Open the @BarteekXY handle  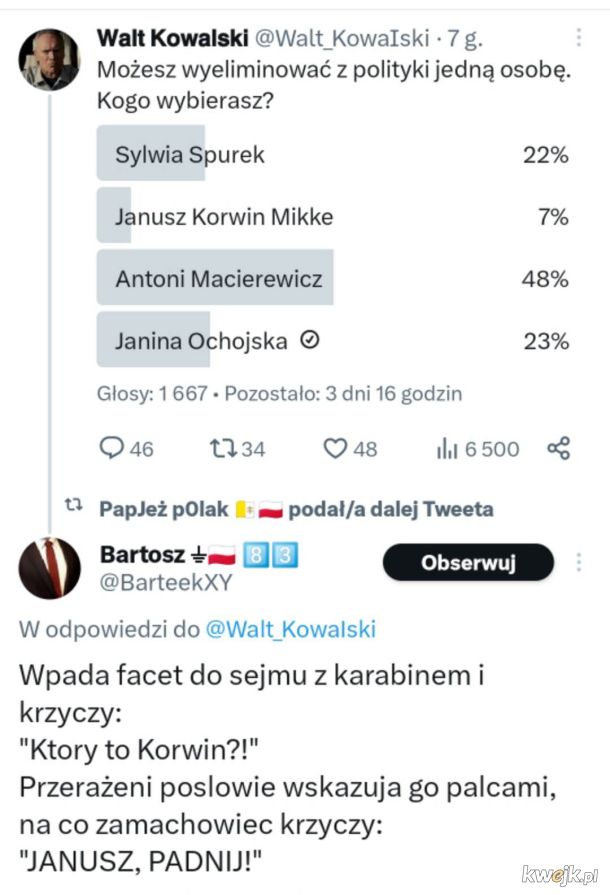[x=166, y=582]
